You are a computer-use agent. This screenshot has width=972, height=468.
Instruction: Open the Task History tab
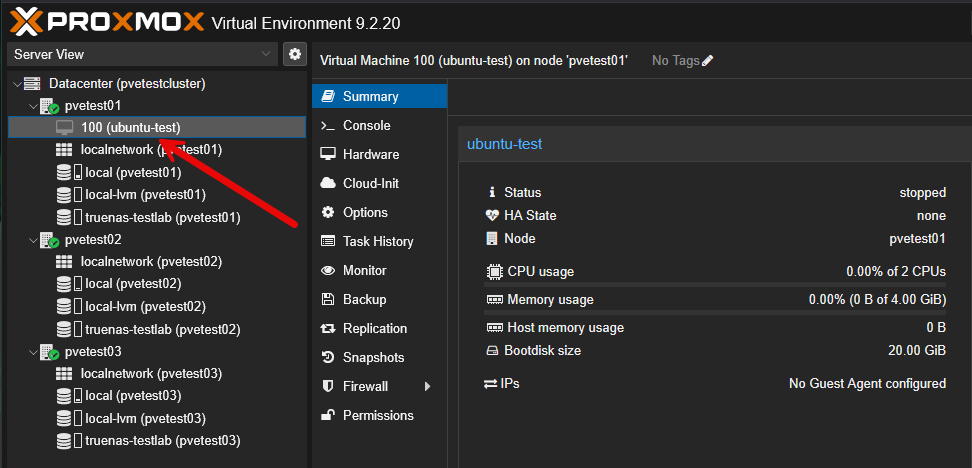pos(379,242)
